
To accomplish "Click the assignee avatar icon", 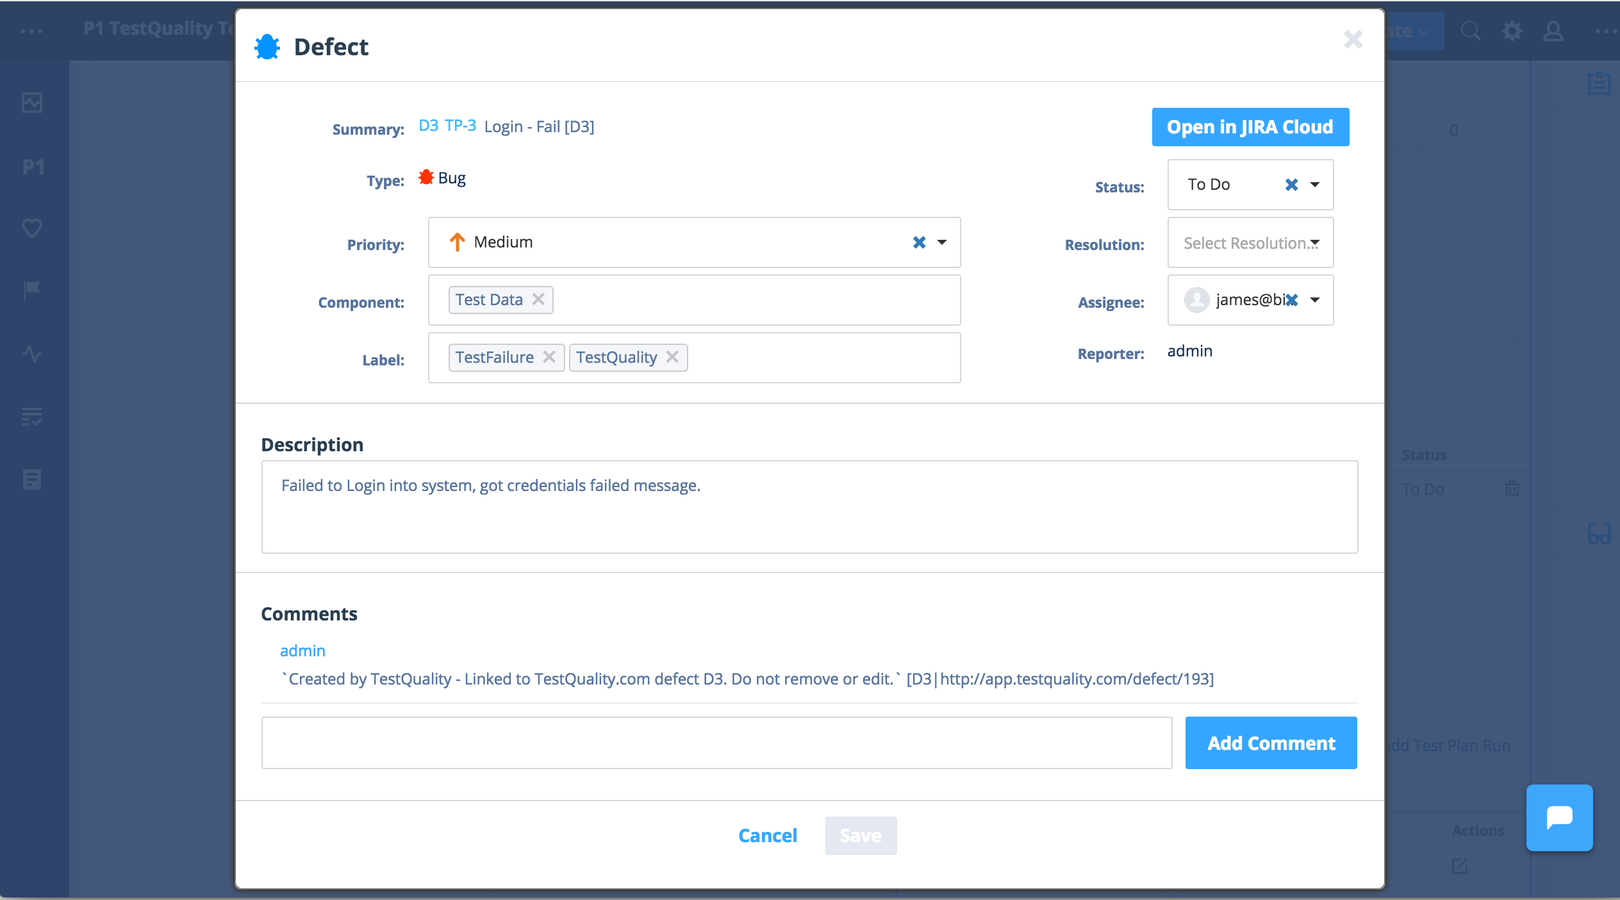I will pos(1196,300).
